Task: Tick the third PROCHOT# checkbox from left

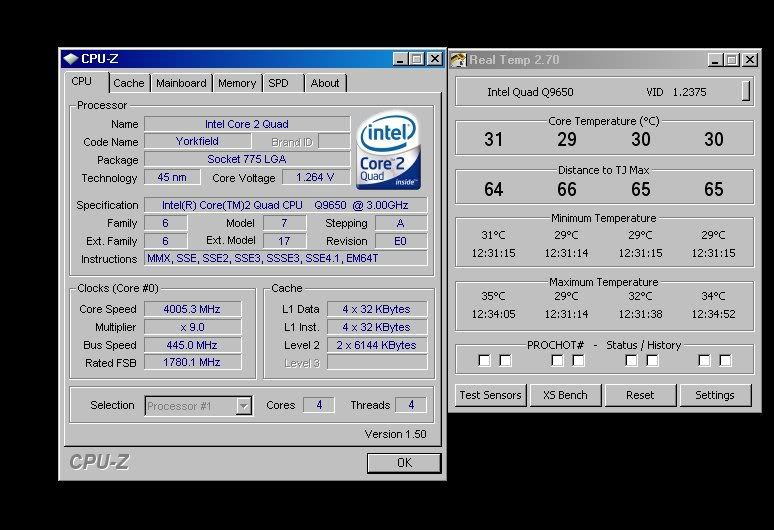Action: pyautogui.click(x=557, y=360)
